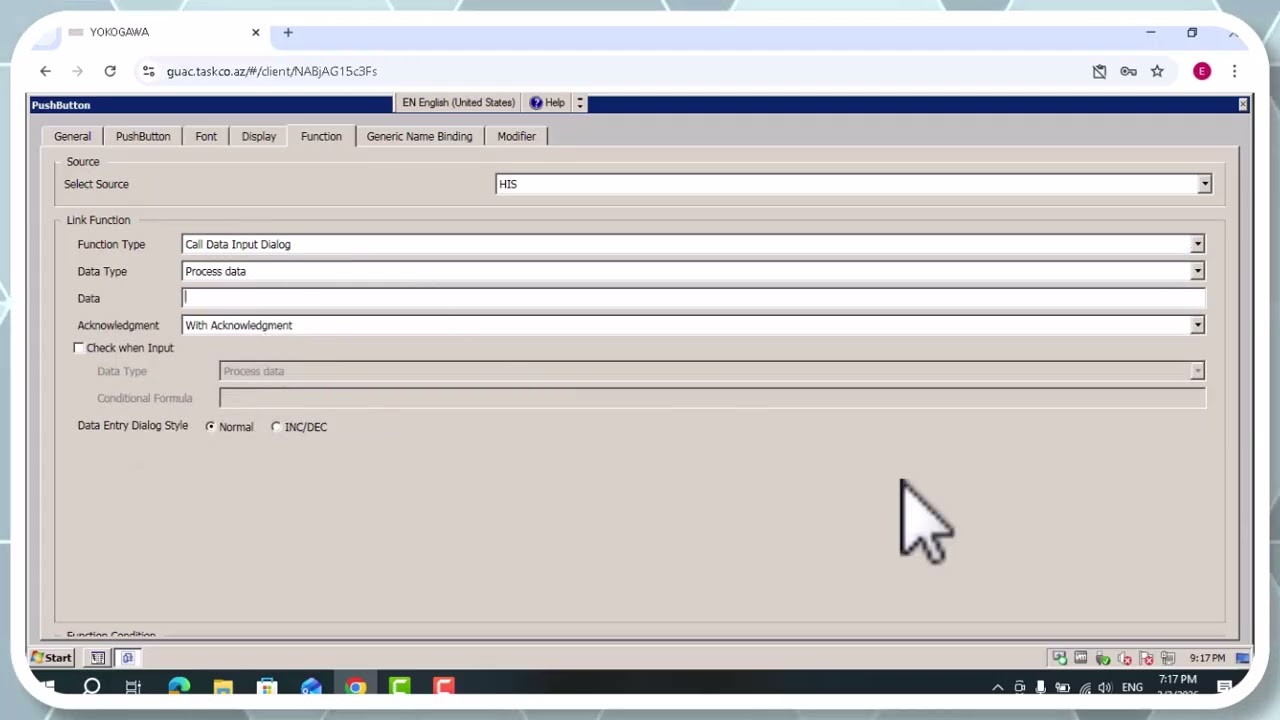The width and height of the screenshot is (1280, 720).
Task: Open a new browser tab
Action: click(x=288, y=32)
